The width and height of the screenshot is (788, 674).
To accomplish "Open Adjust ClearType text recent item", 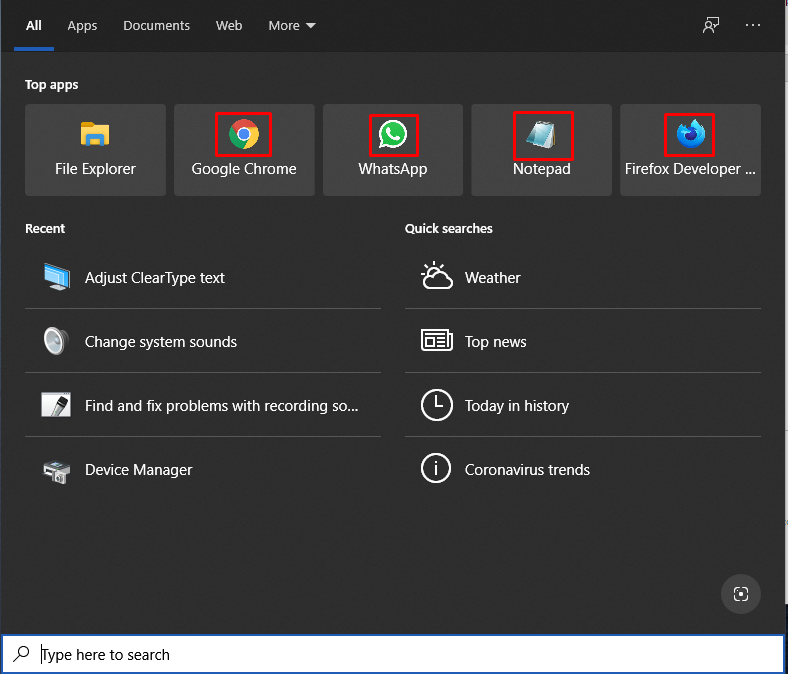I will [x=203, y=277].
